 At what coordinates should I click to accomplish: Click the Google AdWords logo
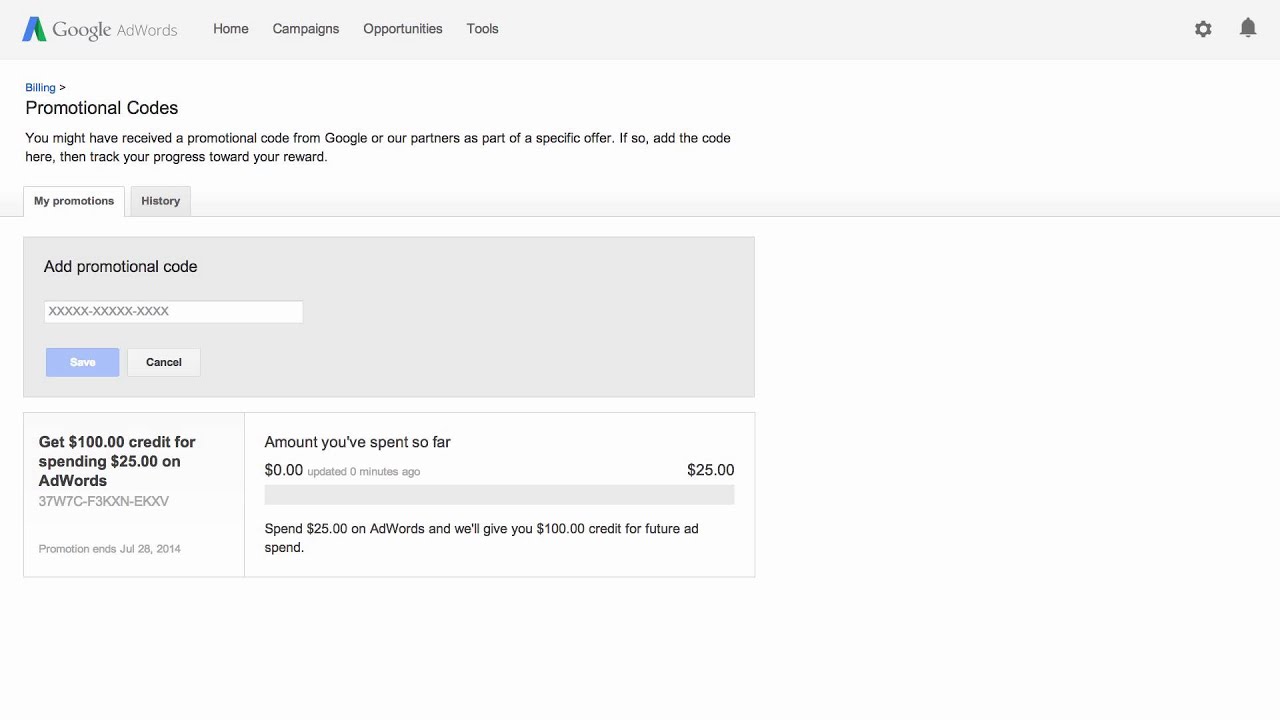(x=99, y=29)
